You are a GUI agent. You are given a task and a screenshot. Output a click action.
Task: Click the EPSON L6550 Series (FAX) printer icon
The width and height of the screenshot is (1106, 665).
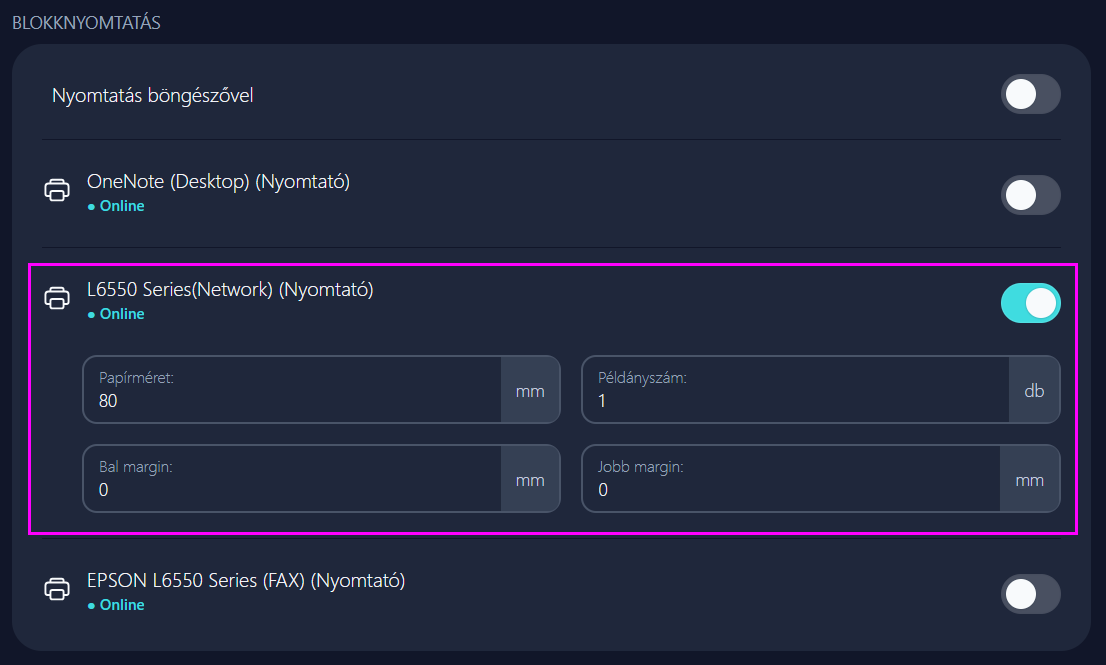57,589
